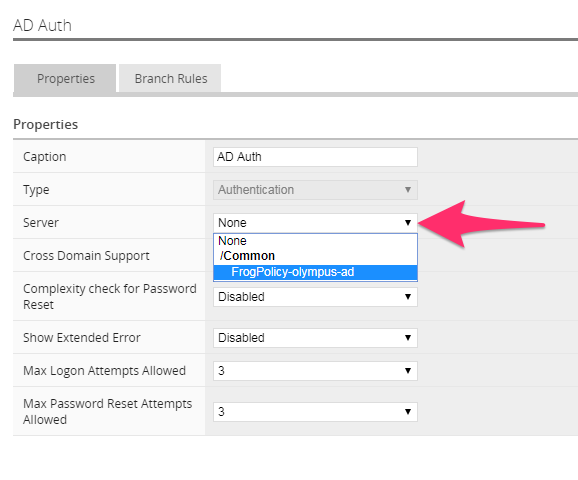
Task: Switch to the Properties tab
Action: 65,79
